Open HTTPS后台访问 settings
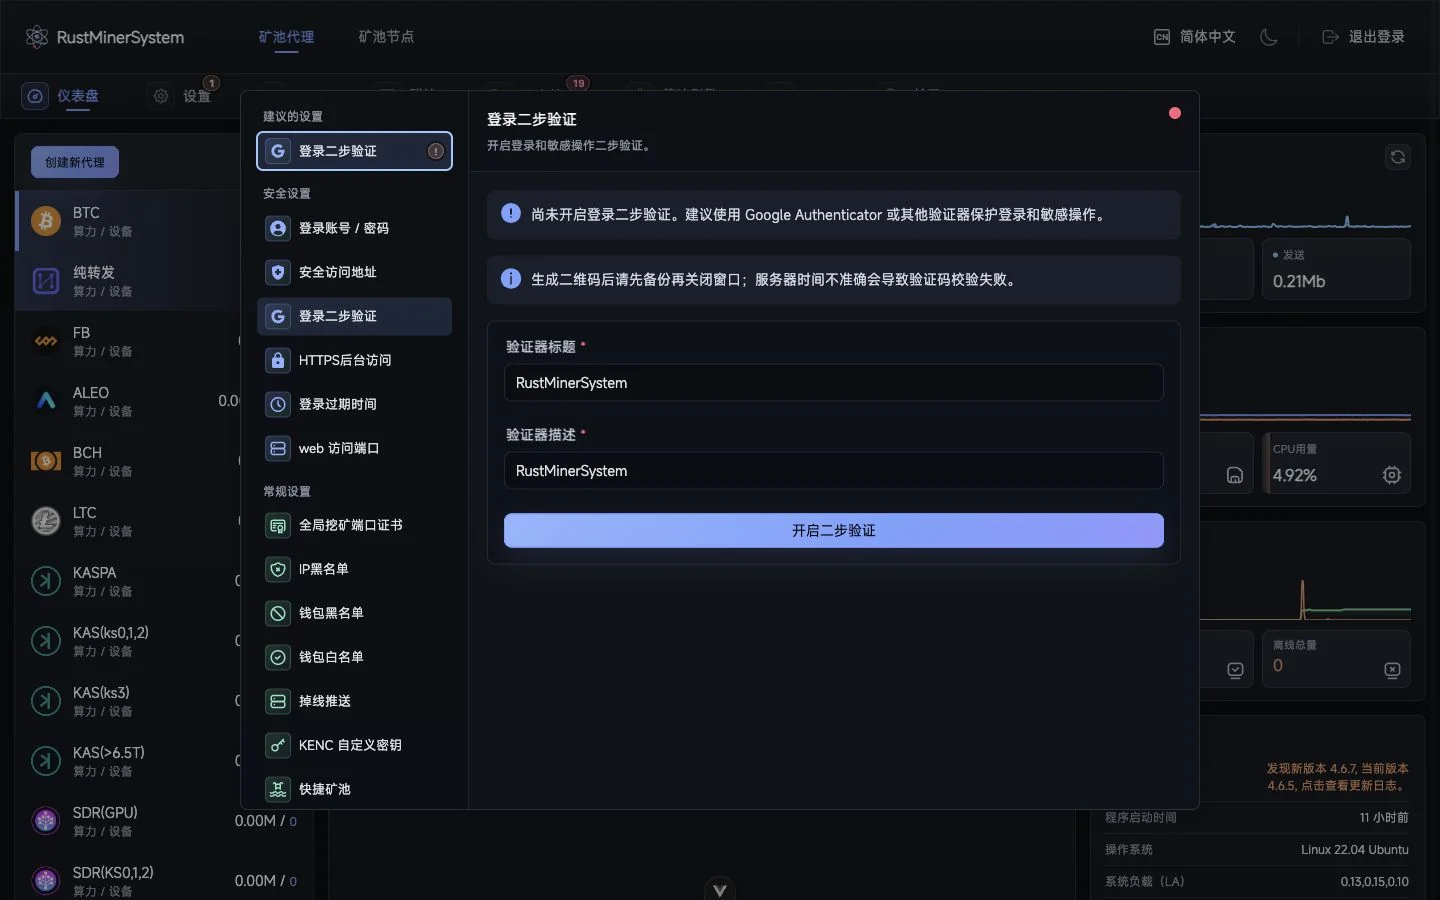The image size is (1440, 900). [x=354, y=360]
